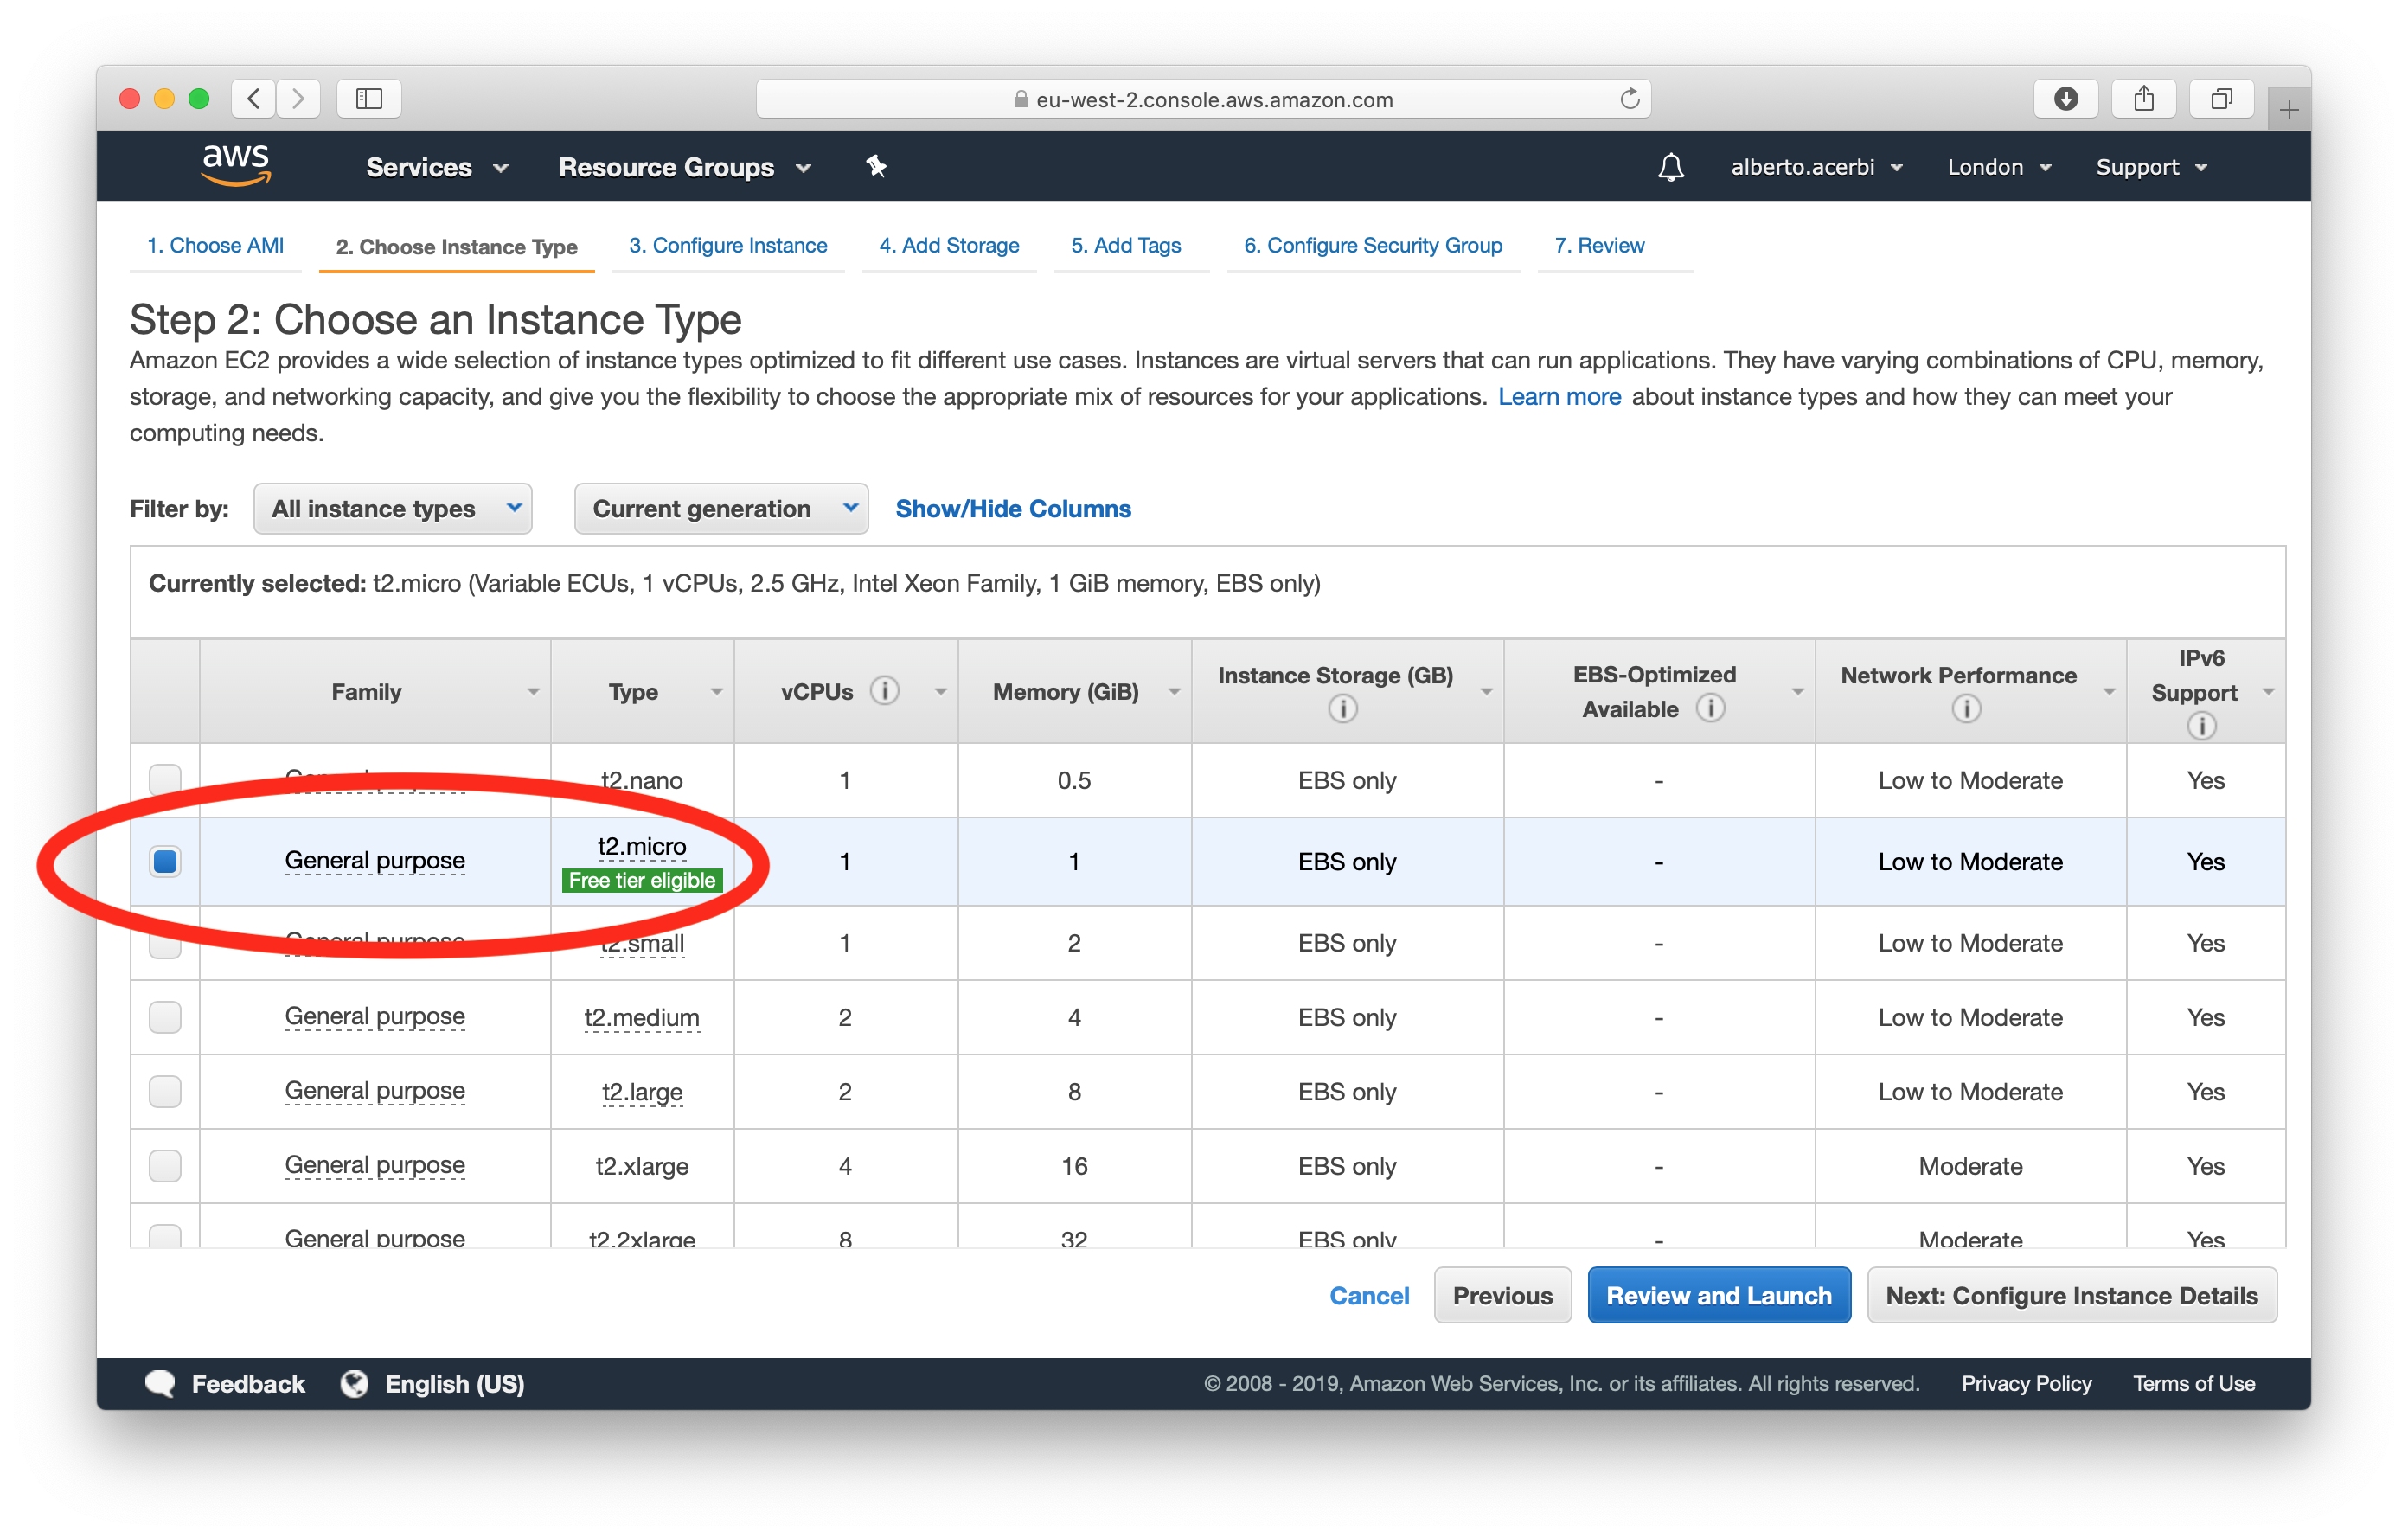
Task: Go forward with Safari forward arrow
Action: pyautogui.click(x=298, y=99)
